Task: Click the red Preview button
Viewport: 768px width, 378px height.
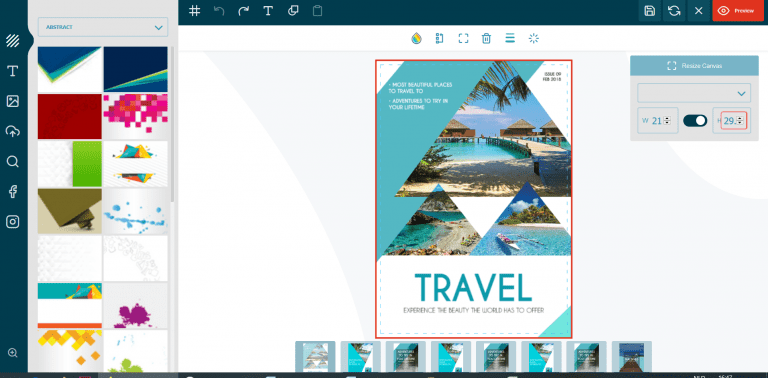Action: click(738, 11)
